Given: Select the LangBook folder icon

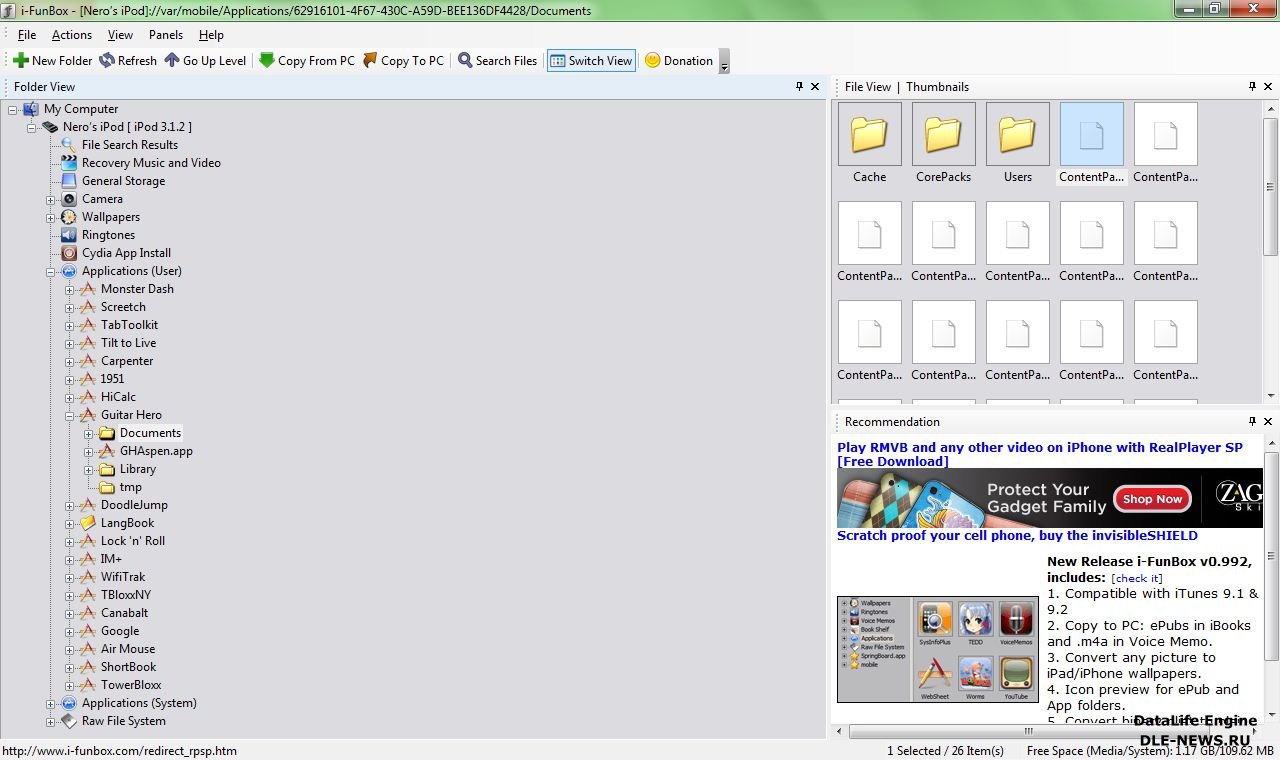Looking at the screenshot, I should (88, 523).
